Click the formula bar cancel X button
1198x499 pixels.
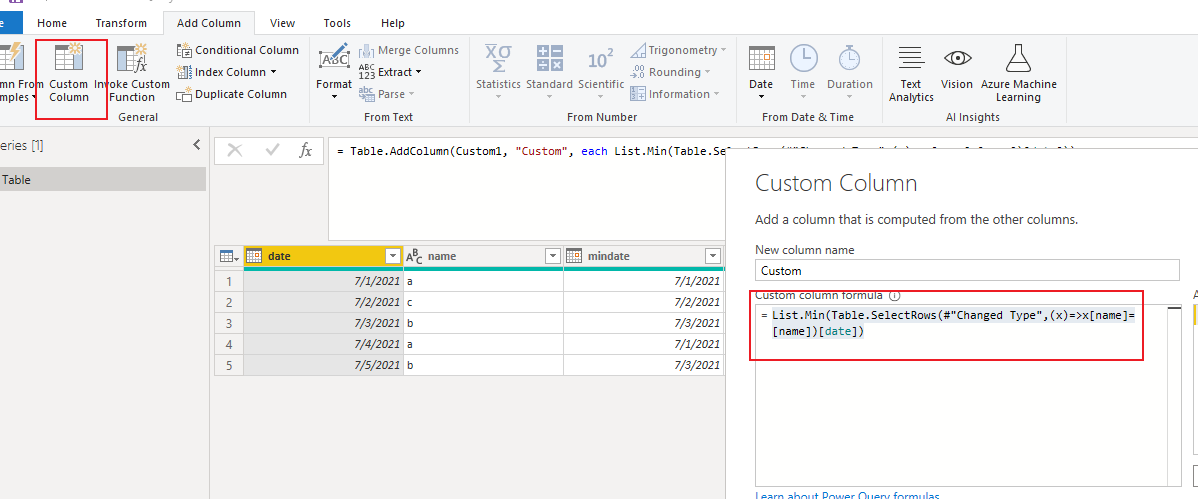pos(235,151)
